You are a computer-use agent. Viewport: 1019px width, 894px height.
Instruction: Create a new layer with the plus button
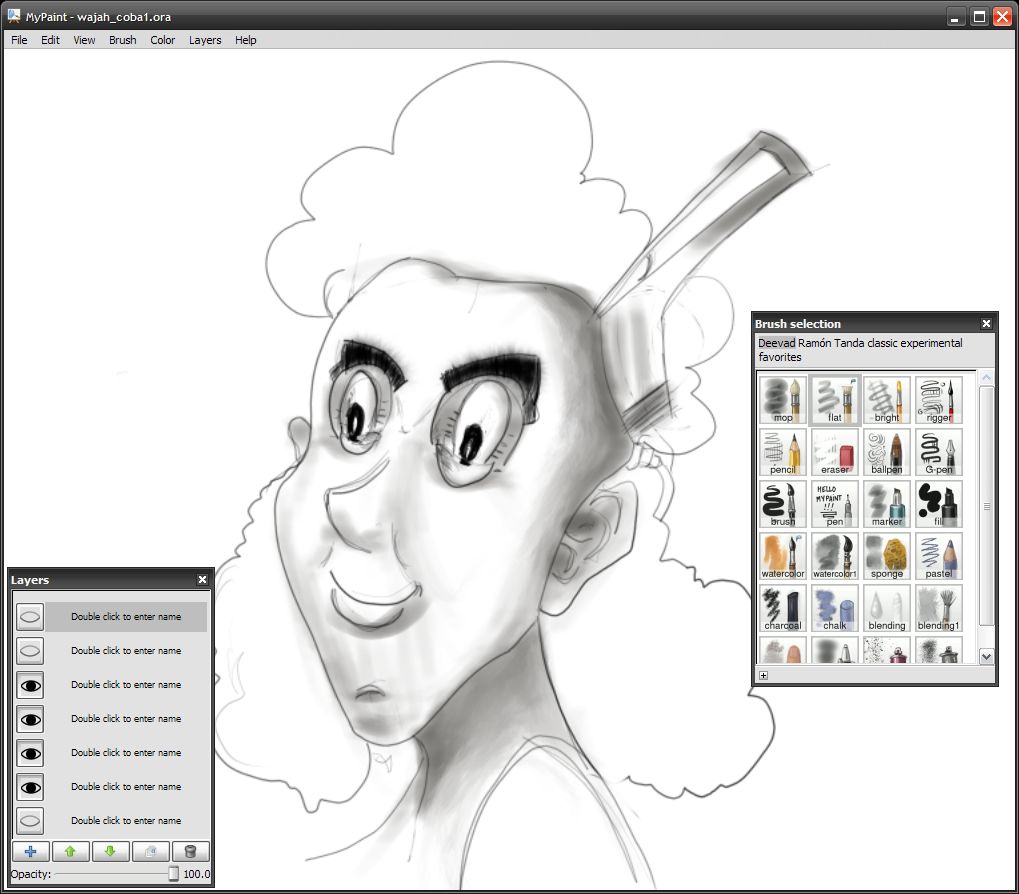[30, 851]
